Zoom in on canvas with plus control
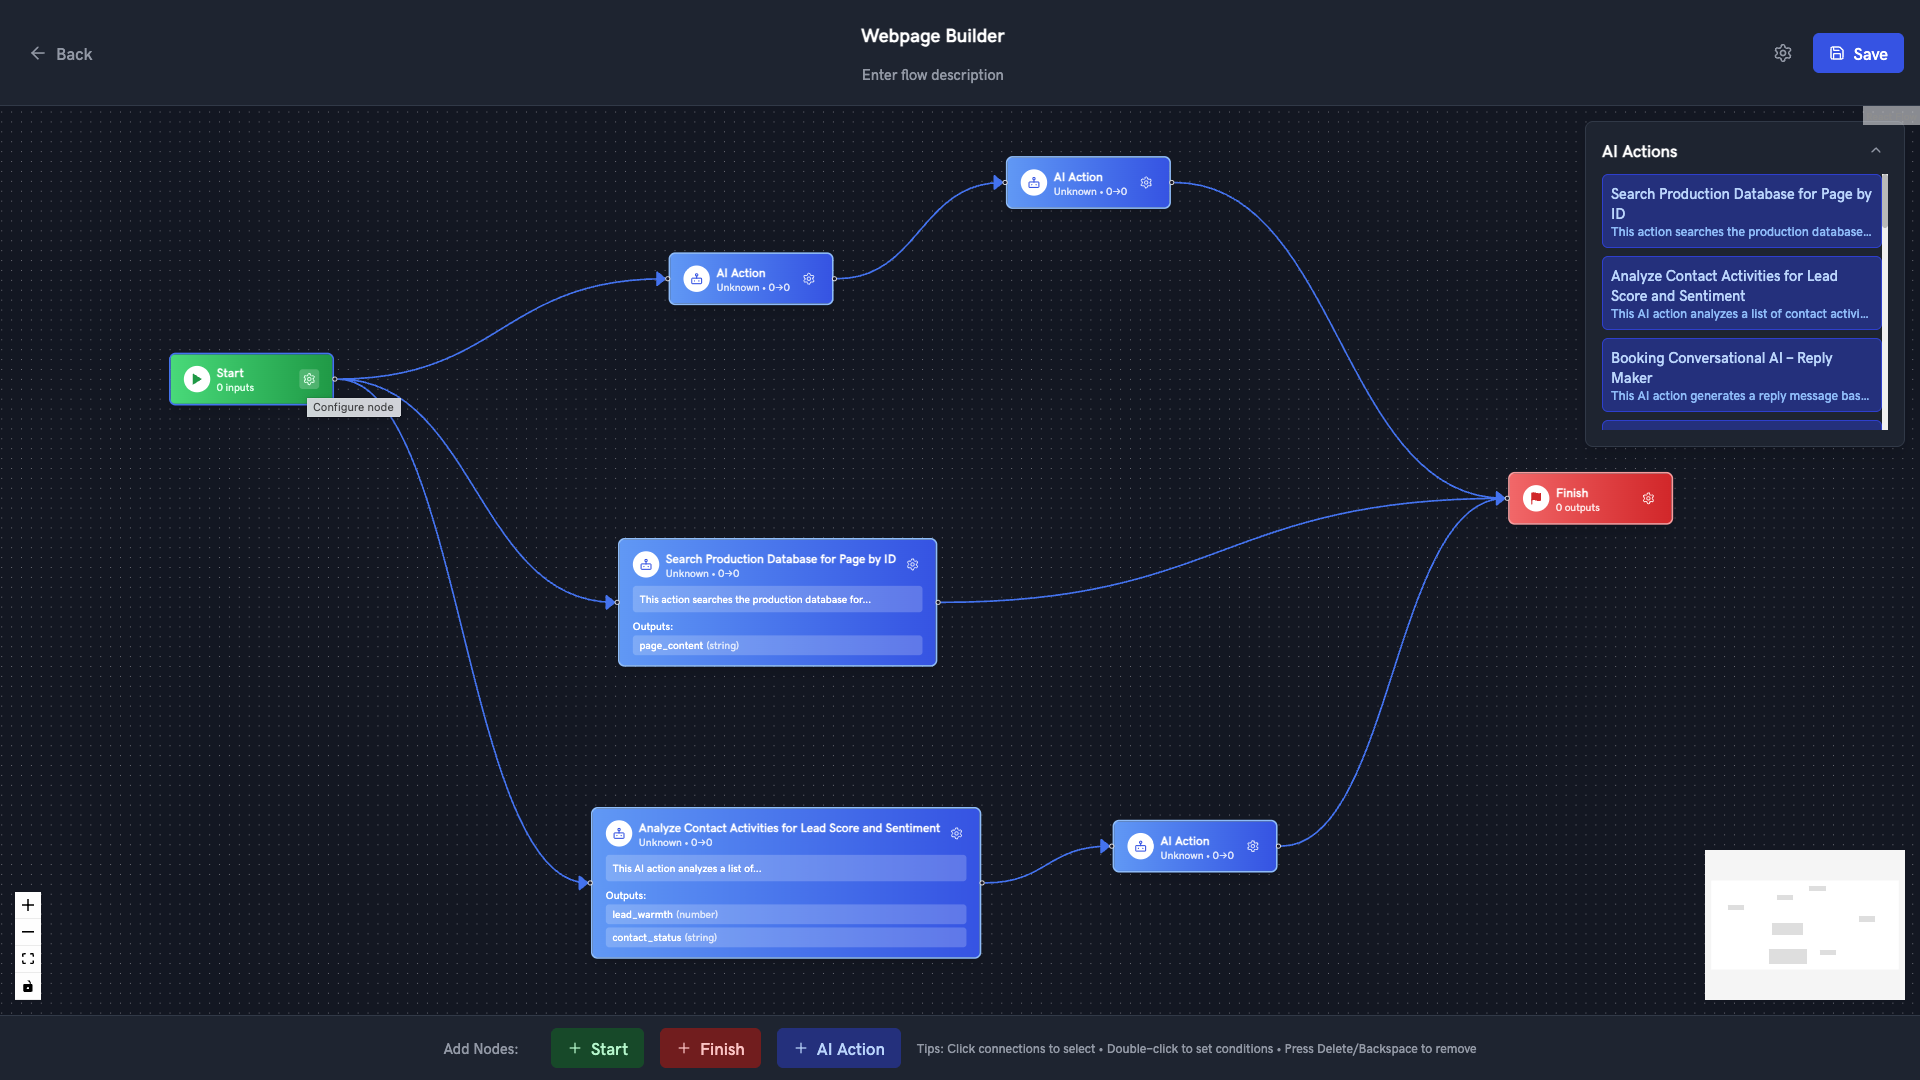 pyautogui.click(x=28, y=905)
